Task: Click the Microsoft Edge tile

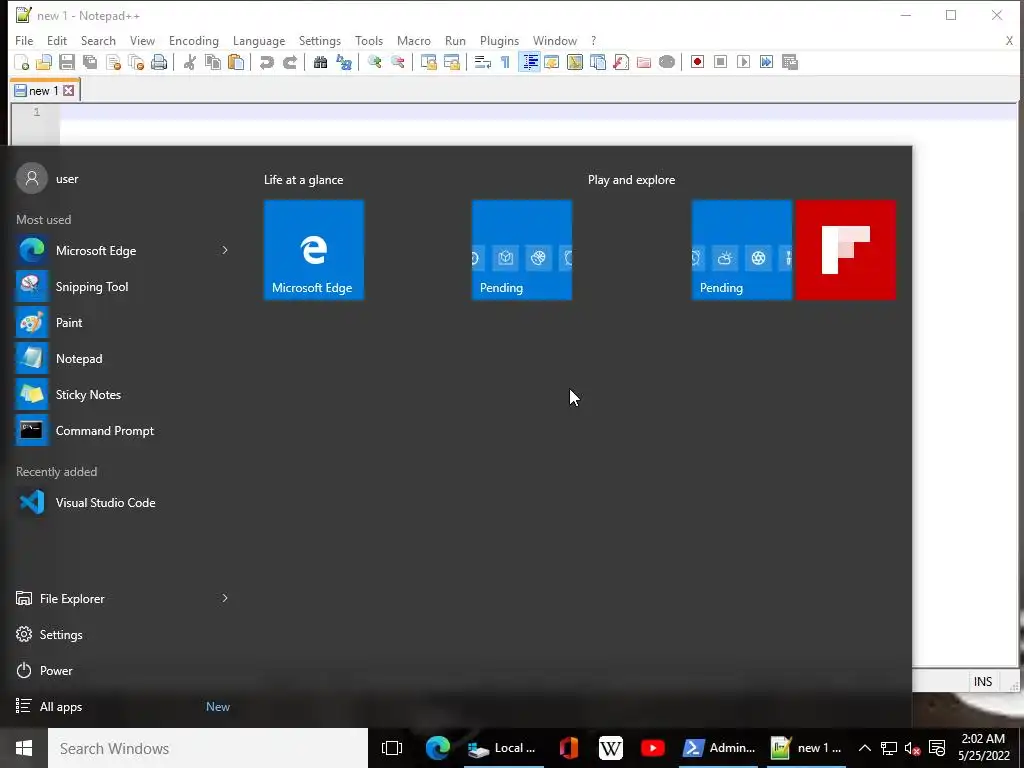Action: pos(313,249)
